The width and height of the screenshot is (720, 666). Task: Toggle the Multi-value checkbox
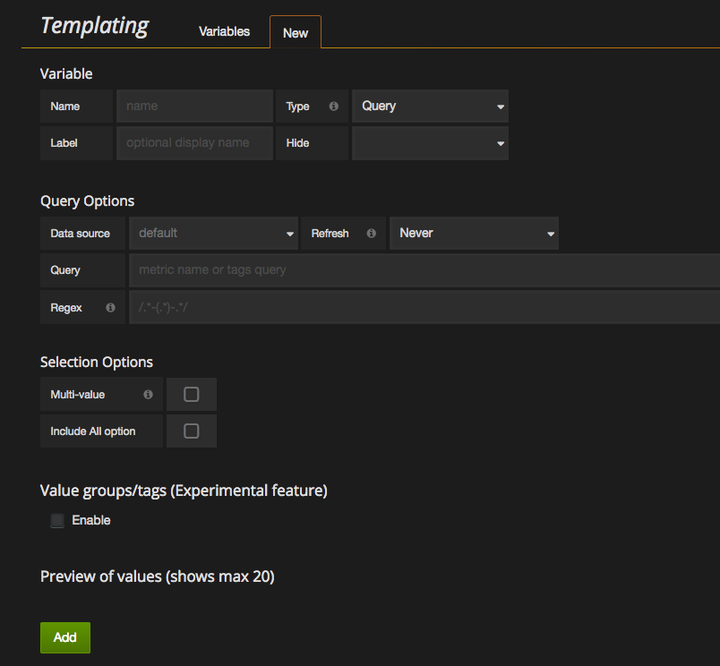click(191, 395)
